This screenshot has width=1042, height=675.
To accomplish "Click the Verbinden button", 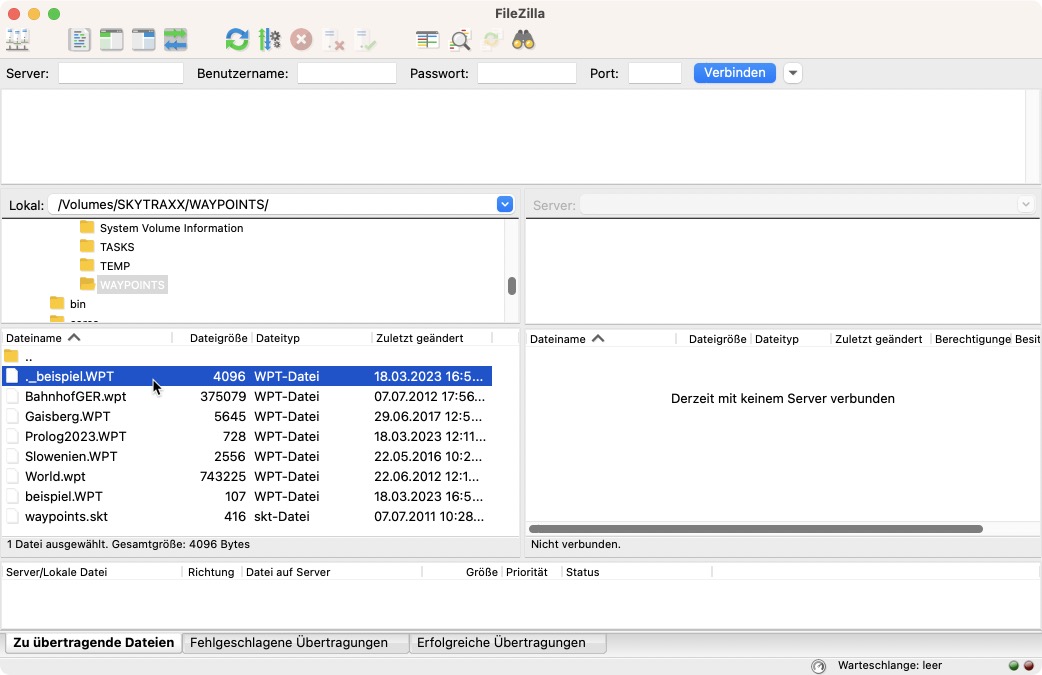I will point(734,72).
